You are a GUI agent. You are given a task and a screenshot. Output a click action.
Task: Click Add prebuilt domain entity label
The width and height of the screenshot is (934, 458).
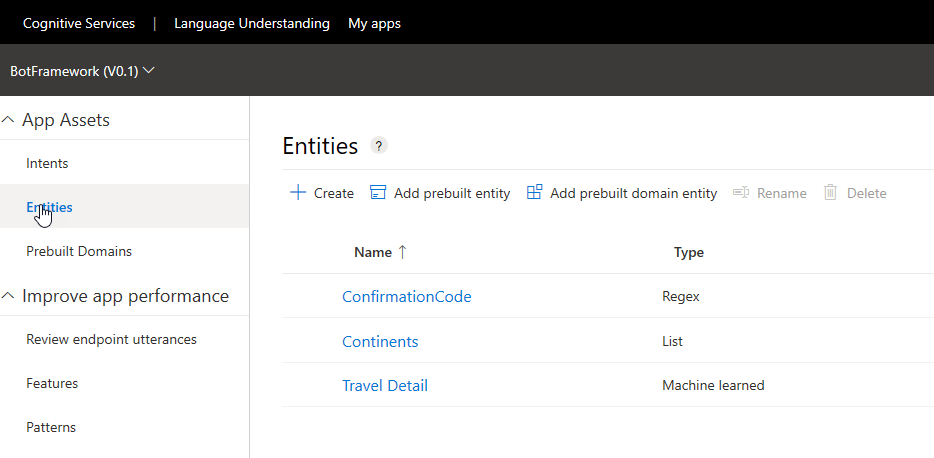coord(633,193)
